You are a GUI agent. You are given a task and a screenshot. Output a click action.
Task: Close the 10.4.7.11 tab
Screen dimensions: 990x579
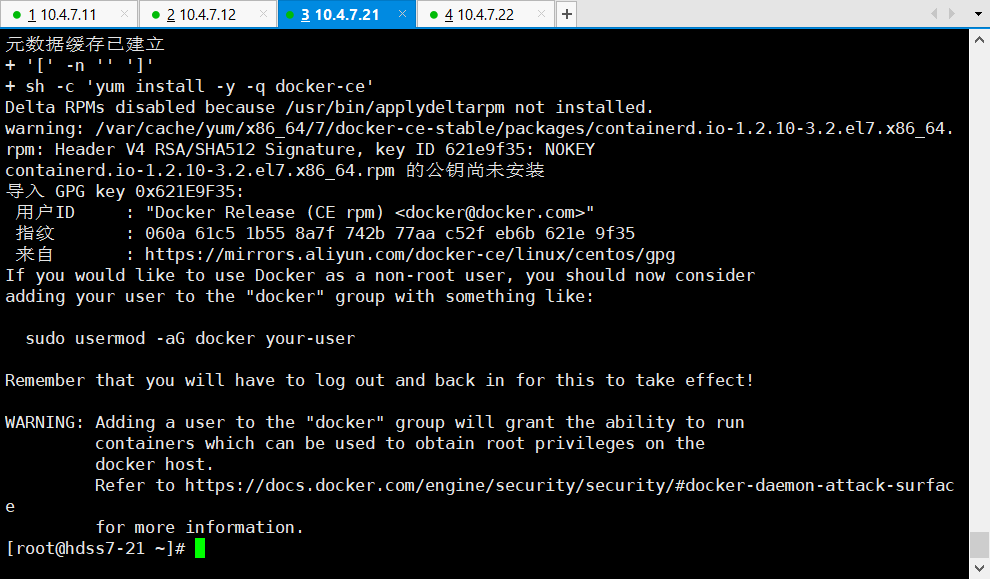tap(124, 15)
